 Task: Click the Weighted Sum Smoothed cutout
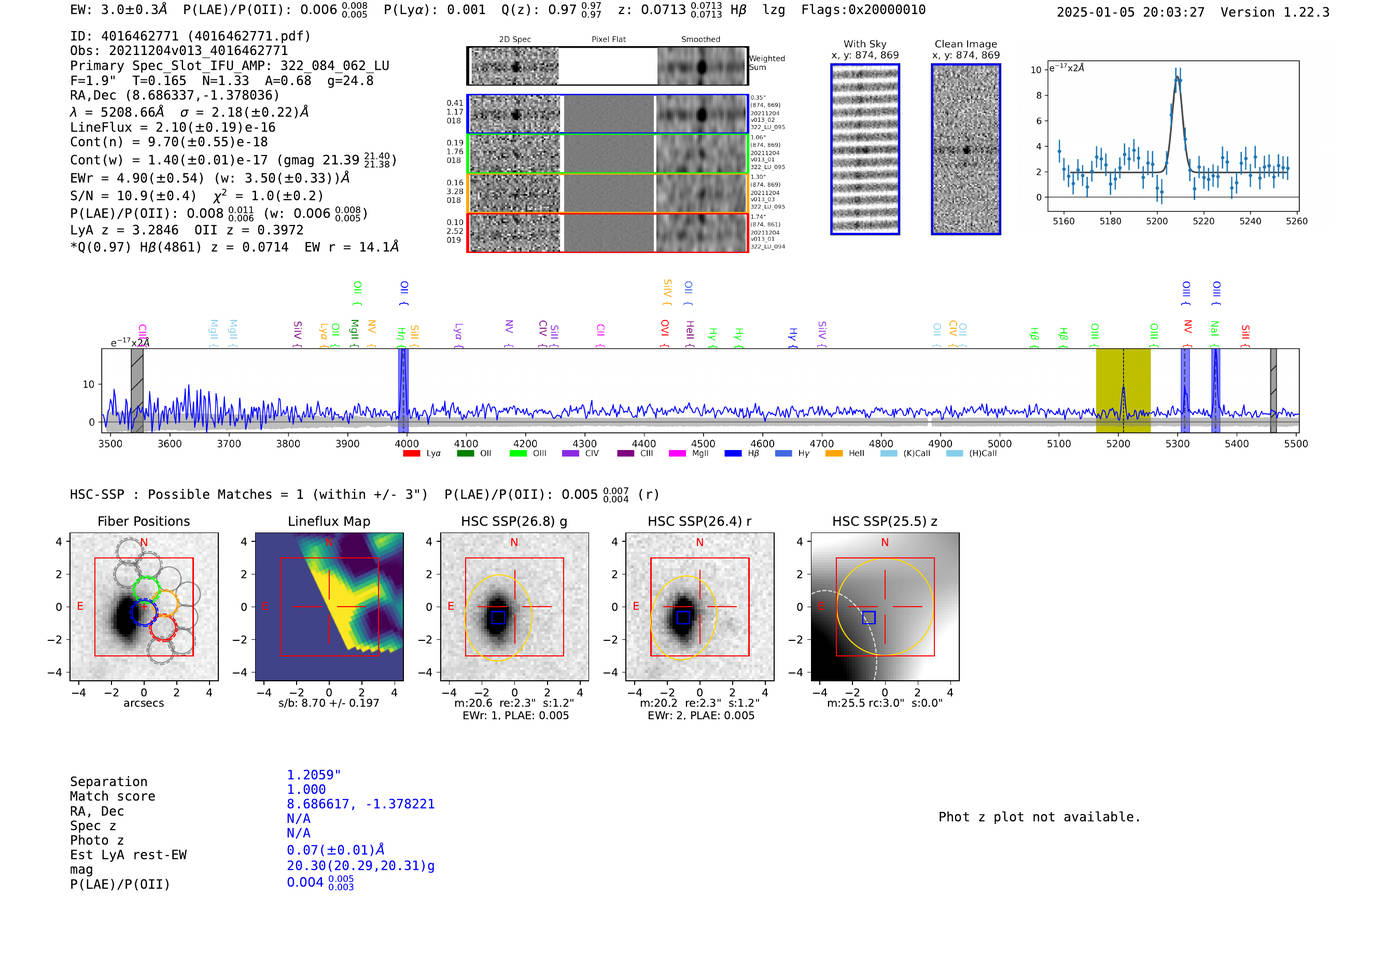click(x=702, y=67)
